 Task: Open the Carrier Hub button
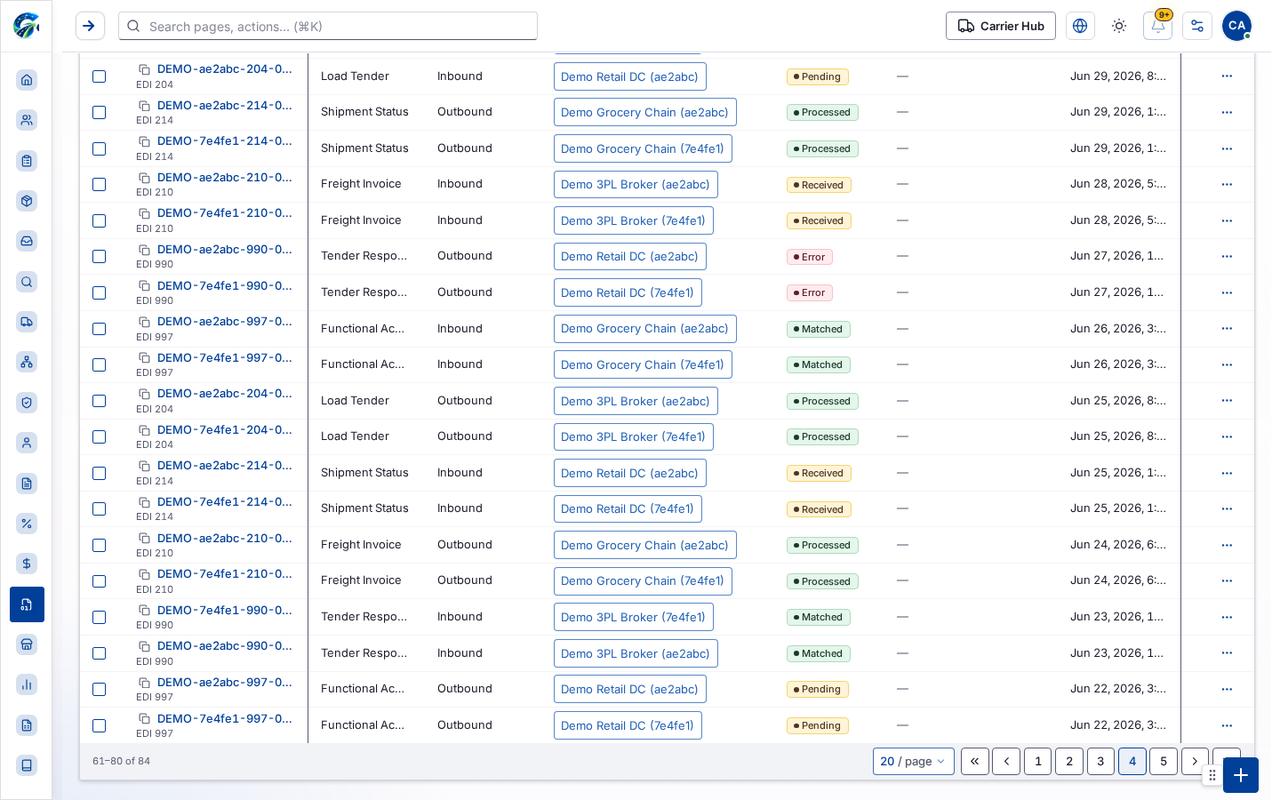click(x=1001, y=26)
